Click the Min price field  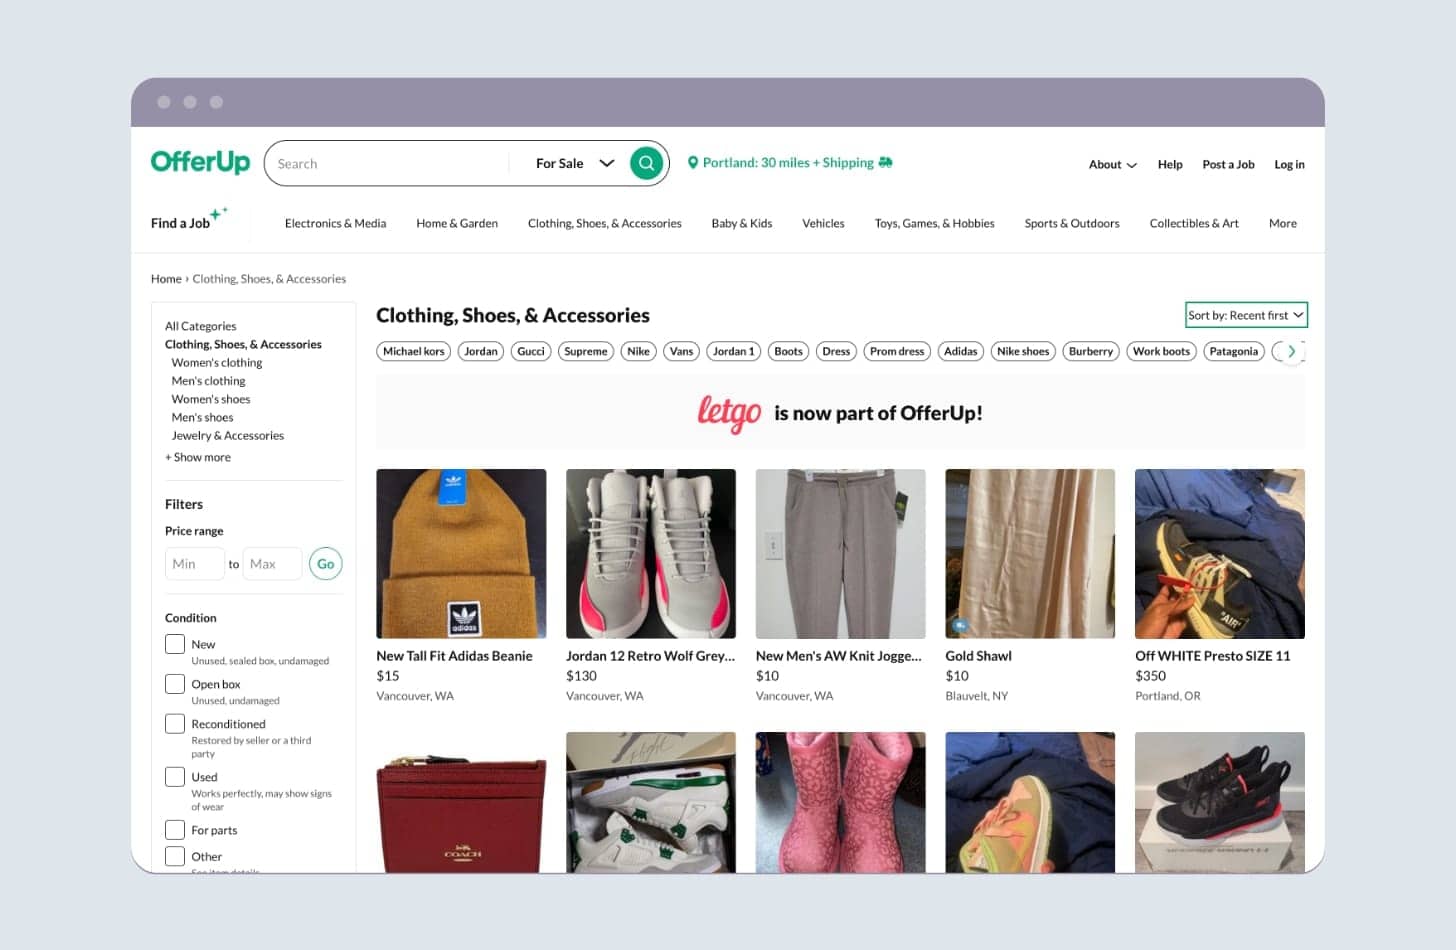point(194,564)
